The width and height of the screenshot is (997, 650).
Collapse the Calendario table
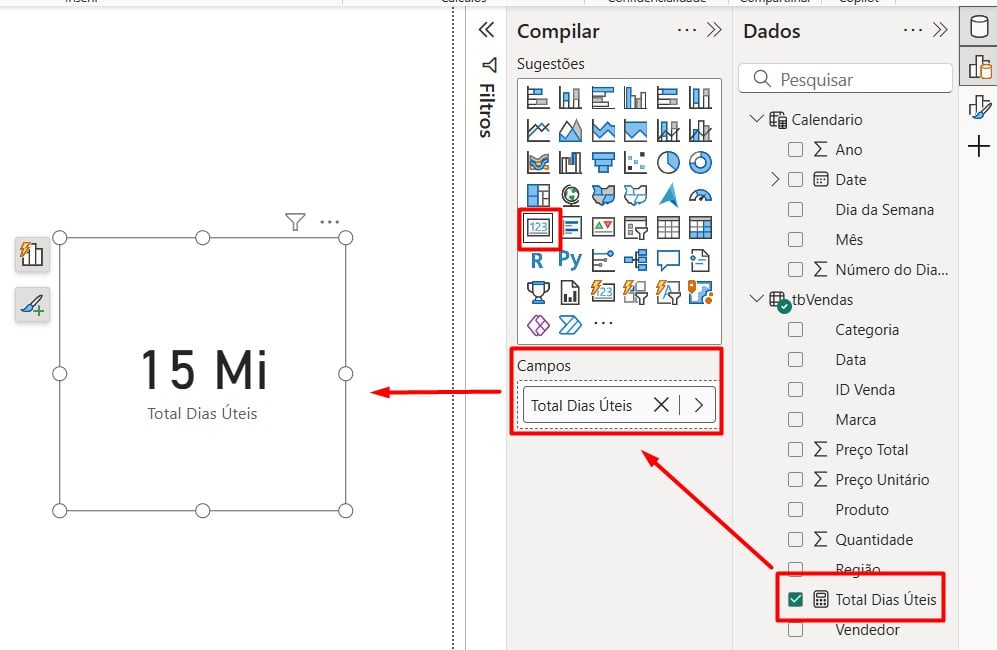[757, 118]
